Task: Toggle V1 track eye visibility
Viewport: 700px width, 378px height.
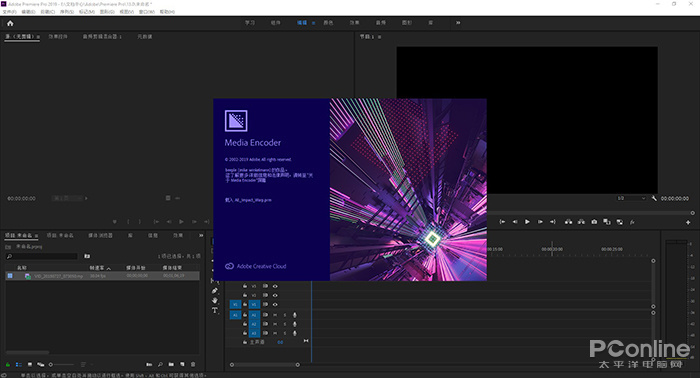Action: point(275,304)
